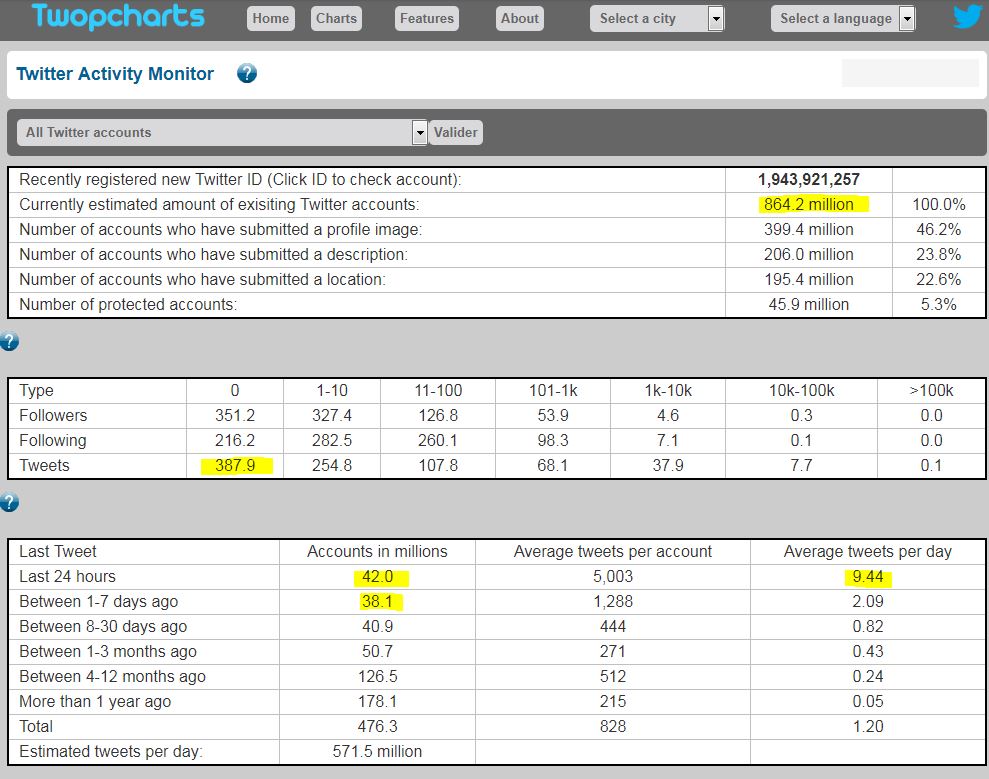Select the 260.1 Following value

tap(438, 440)
